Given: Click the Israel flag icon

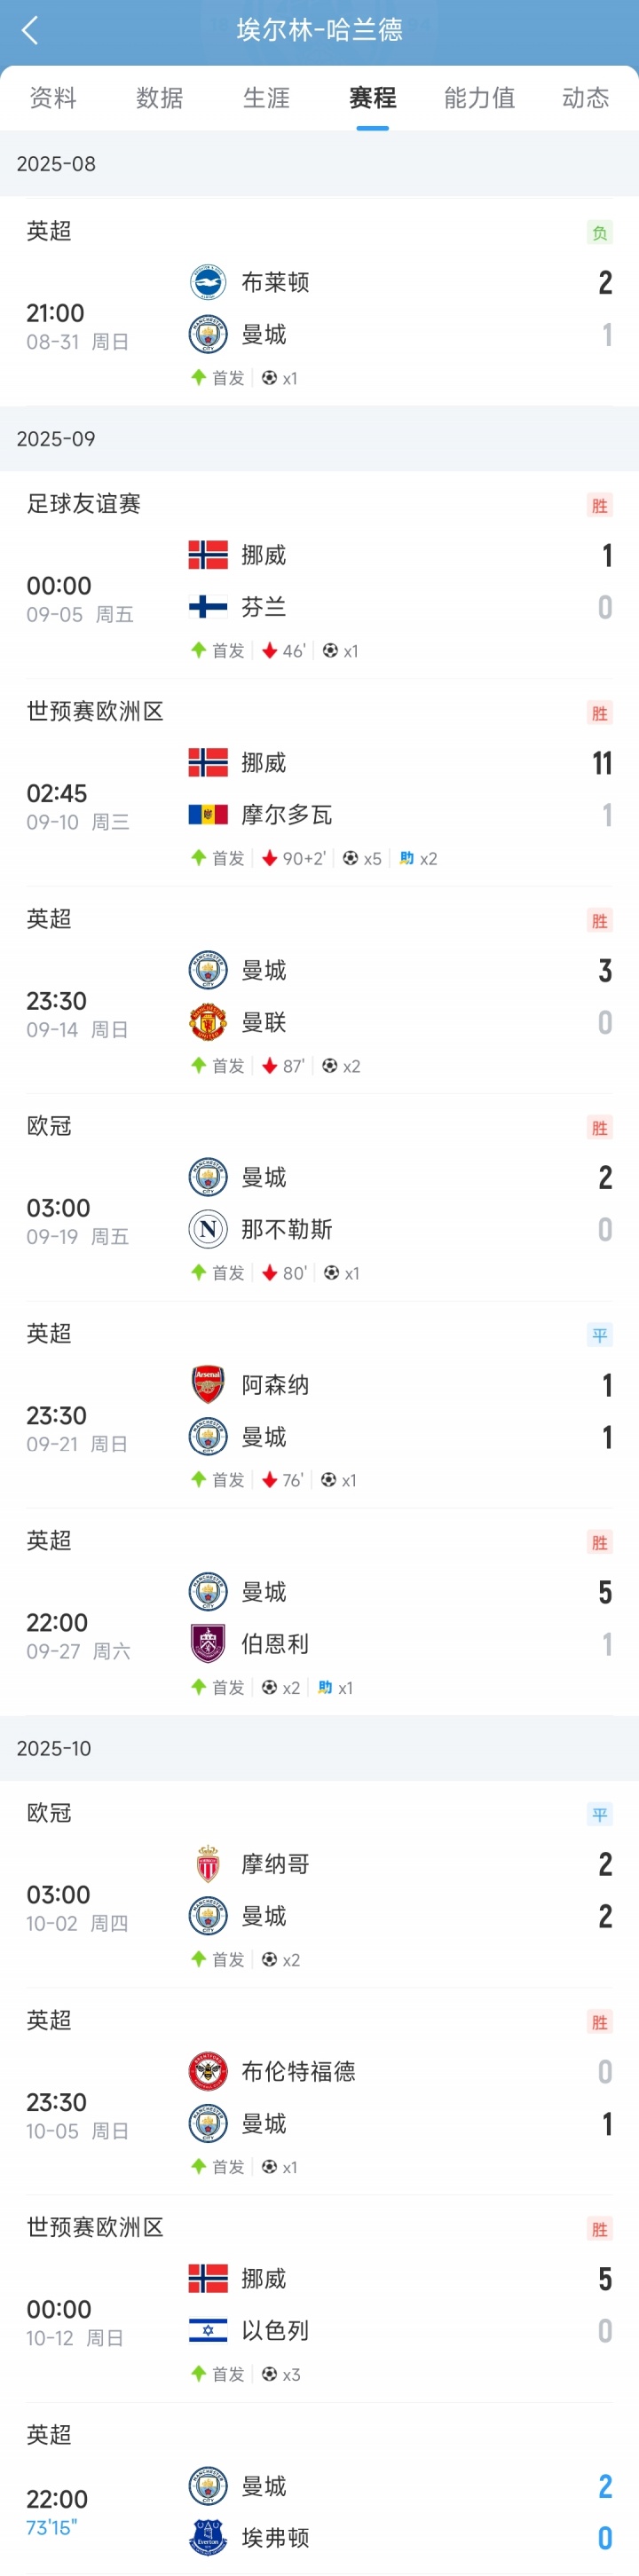Looking at the screenshot, I should click(x=208, y=2330).
